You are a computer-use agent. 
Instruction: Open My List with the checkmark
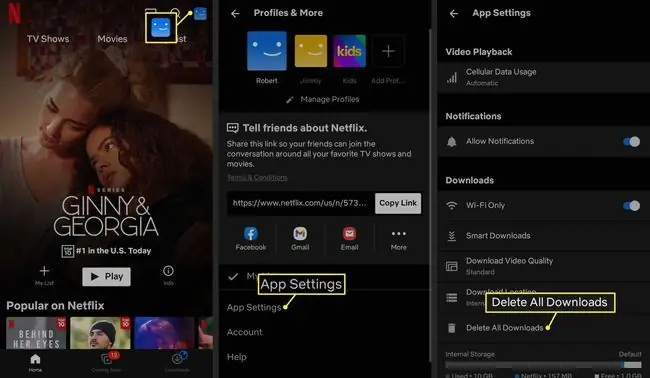coord(324,276)
